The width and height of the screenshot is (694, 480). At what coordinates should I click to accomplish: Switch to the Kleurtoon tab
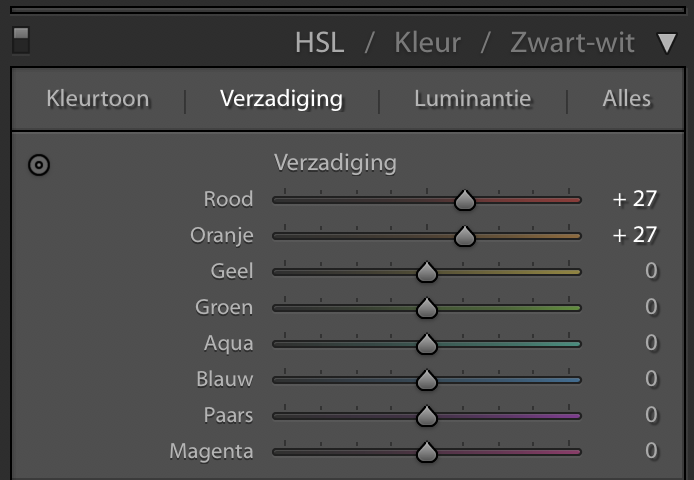click(98, 98)
